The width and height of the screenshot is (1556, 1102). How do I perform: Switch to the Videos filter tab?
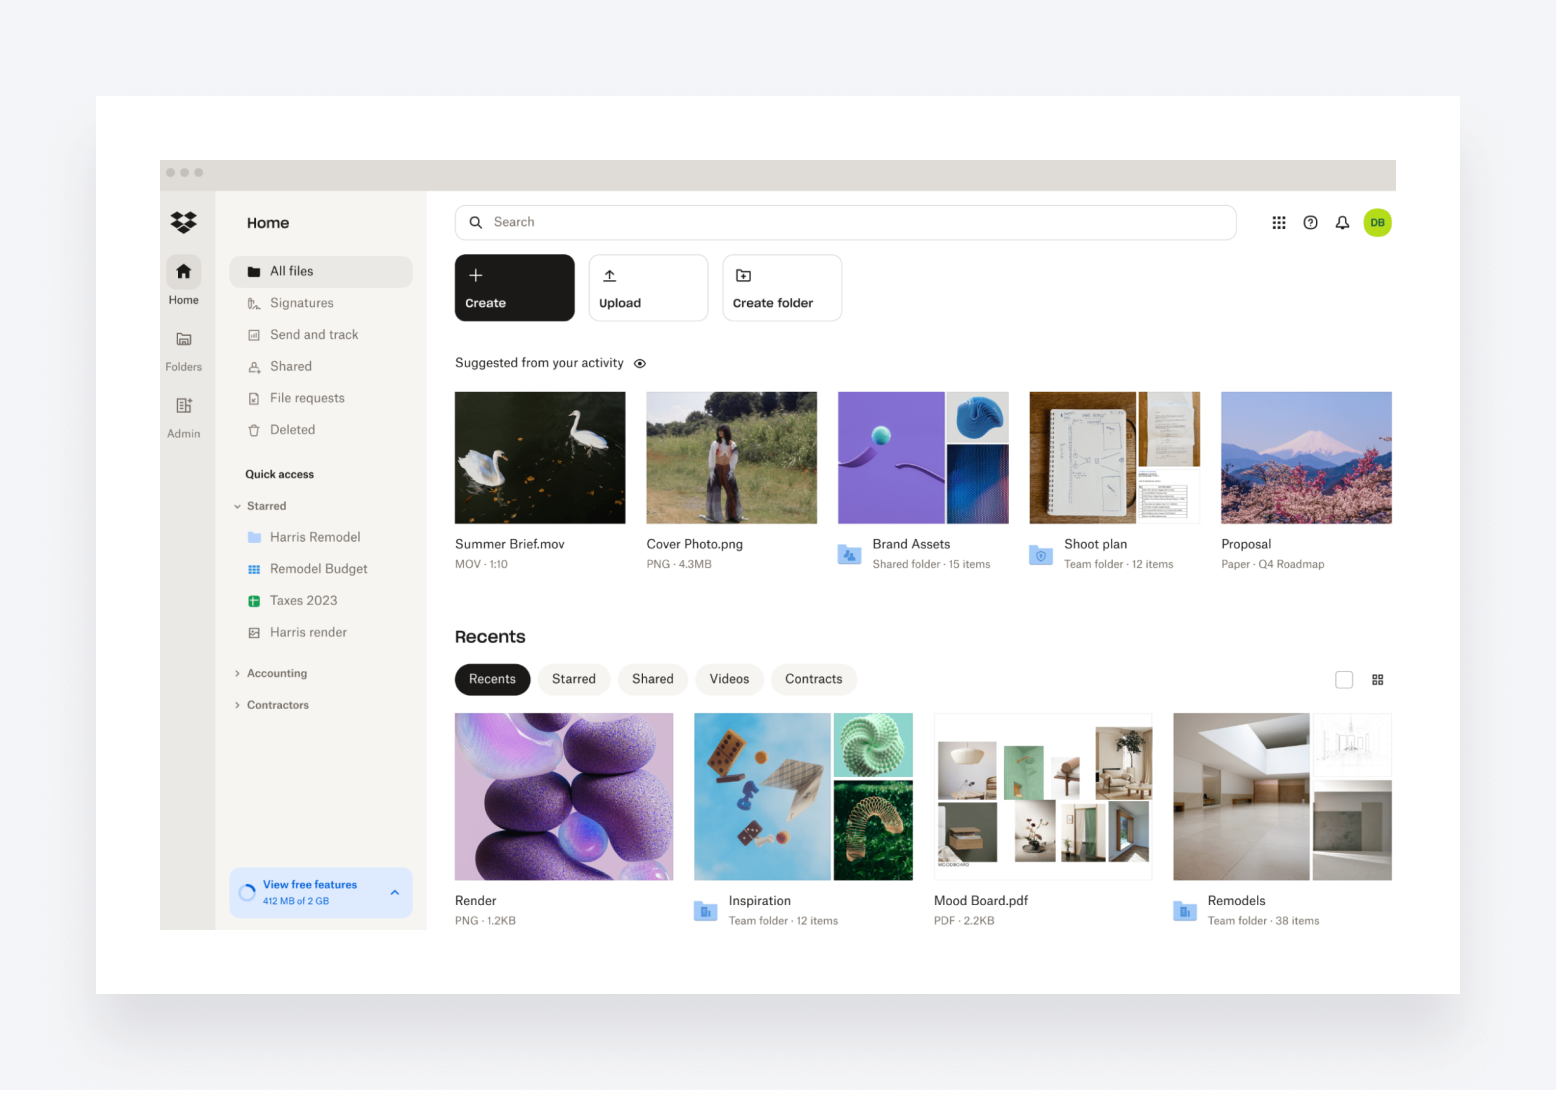(729, 679)
